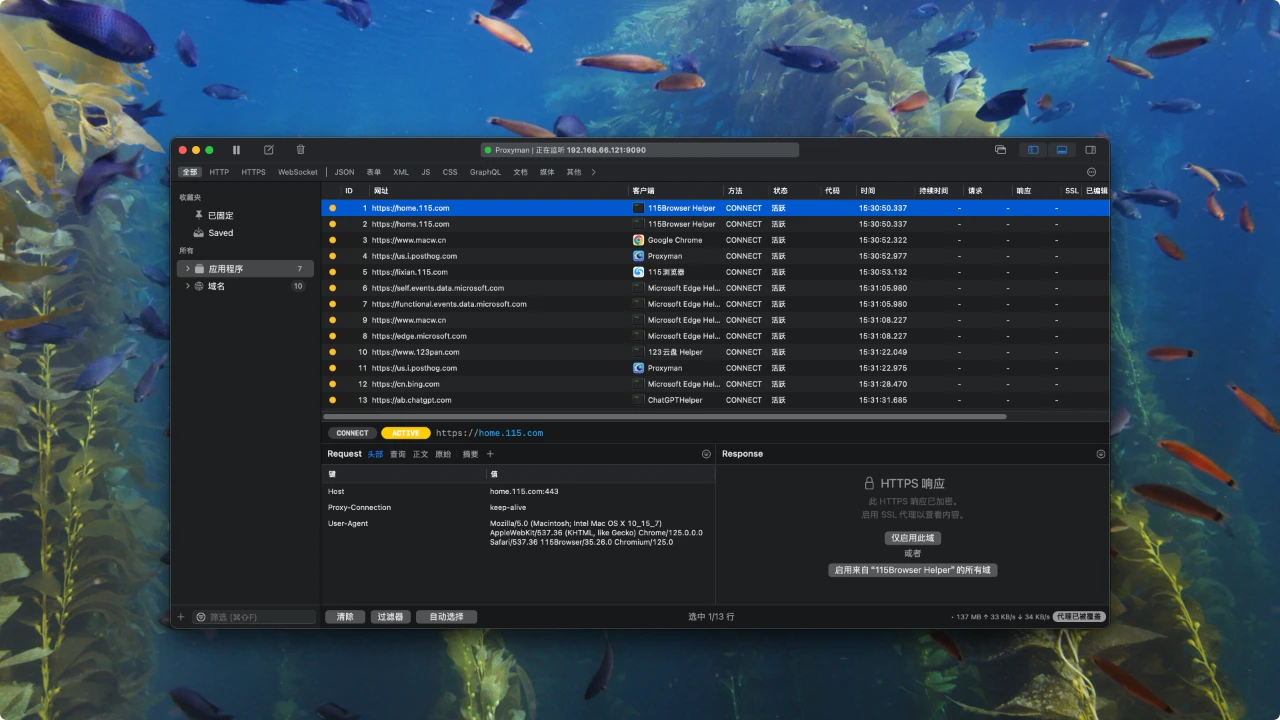Click the ChatGPTHelper icon in row 13

pyautogui.click(x=638, y=400)
